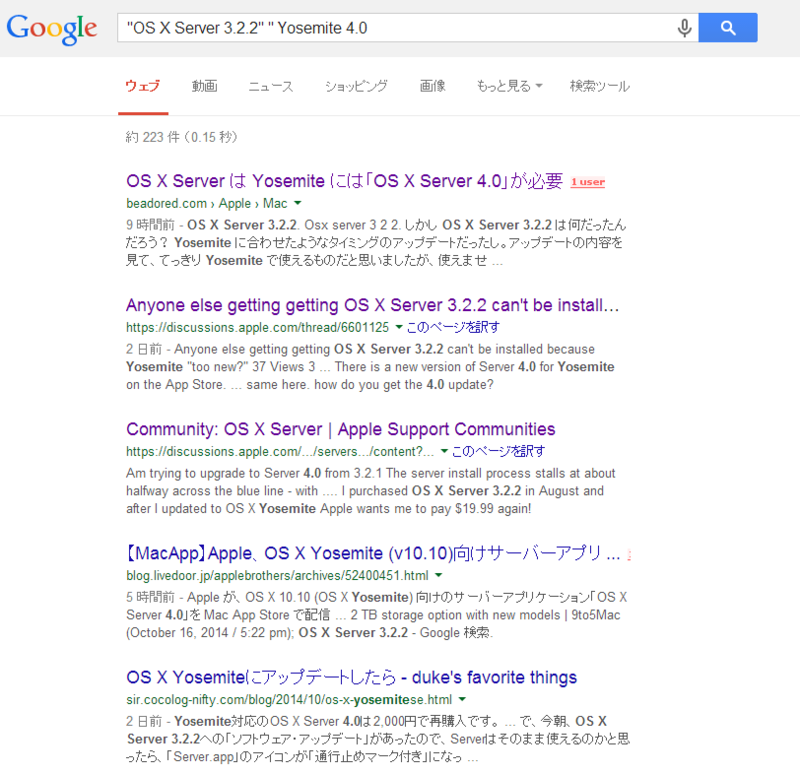
Task: Open dropdown arrow beside discussions.apple.com/.../servers URL
Action: [444, 451]
